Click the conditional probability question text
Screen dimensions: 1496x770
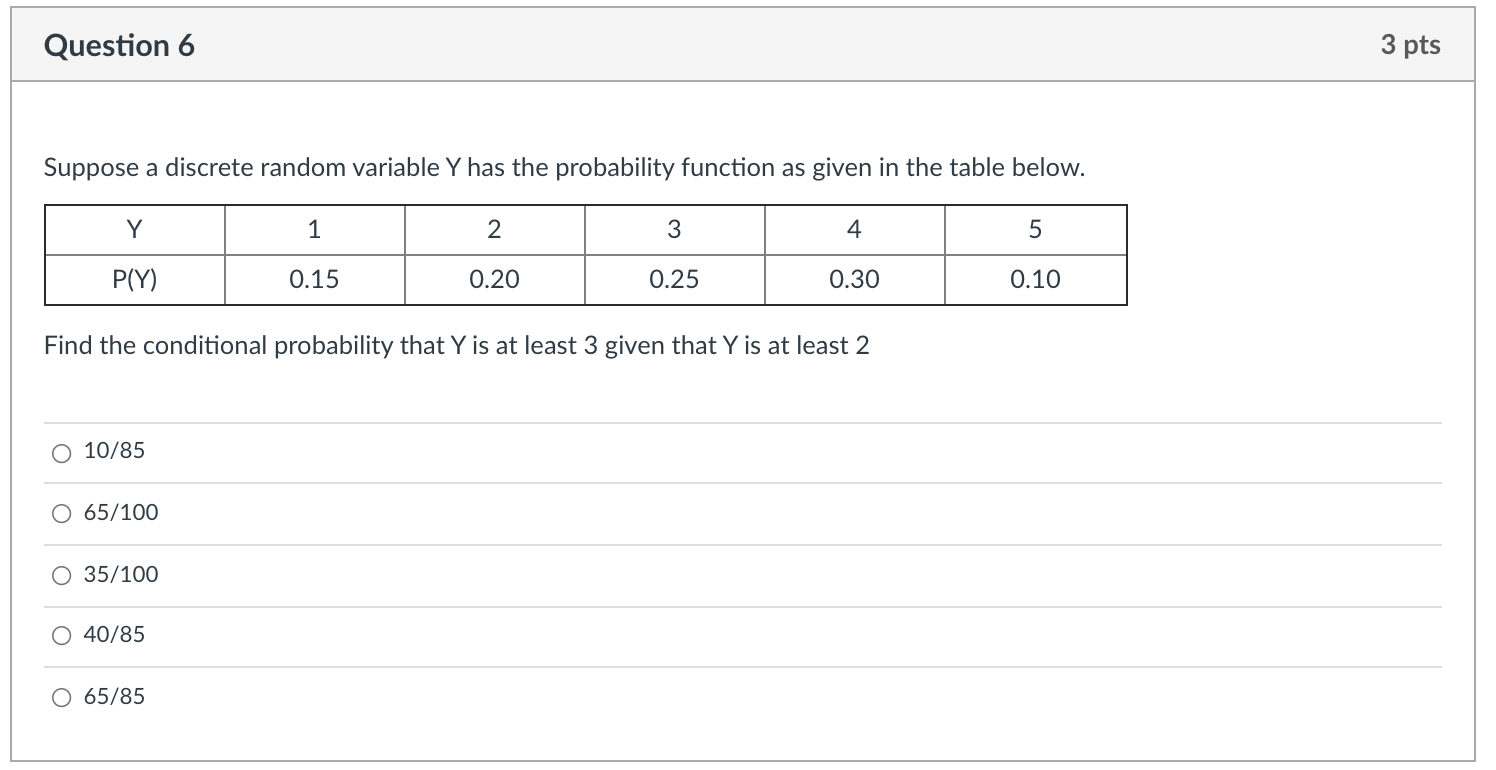coord(456,346)
